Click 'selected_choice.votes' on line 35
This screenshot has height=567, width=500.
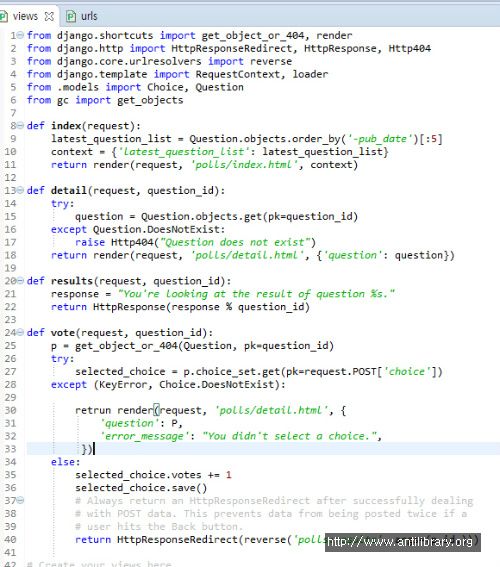tap(138, 475)
